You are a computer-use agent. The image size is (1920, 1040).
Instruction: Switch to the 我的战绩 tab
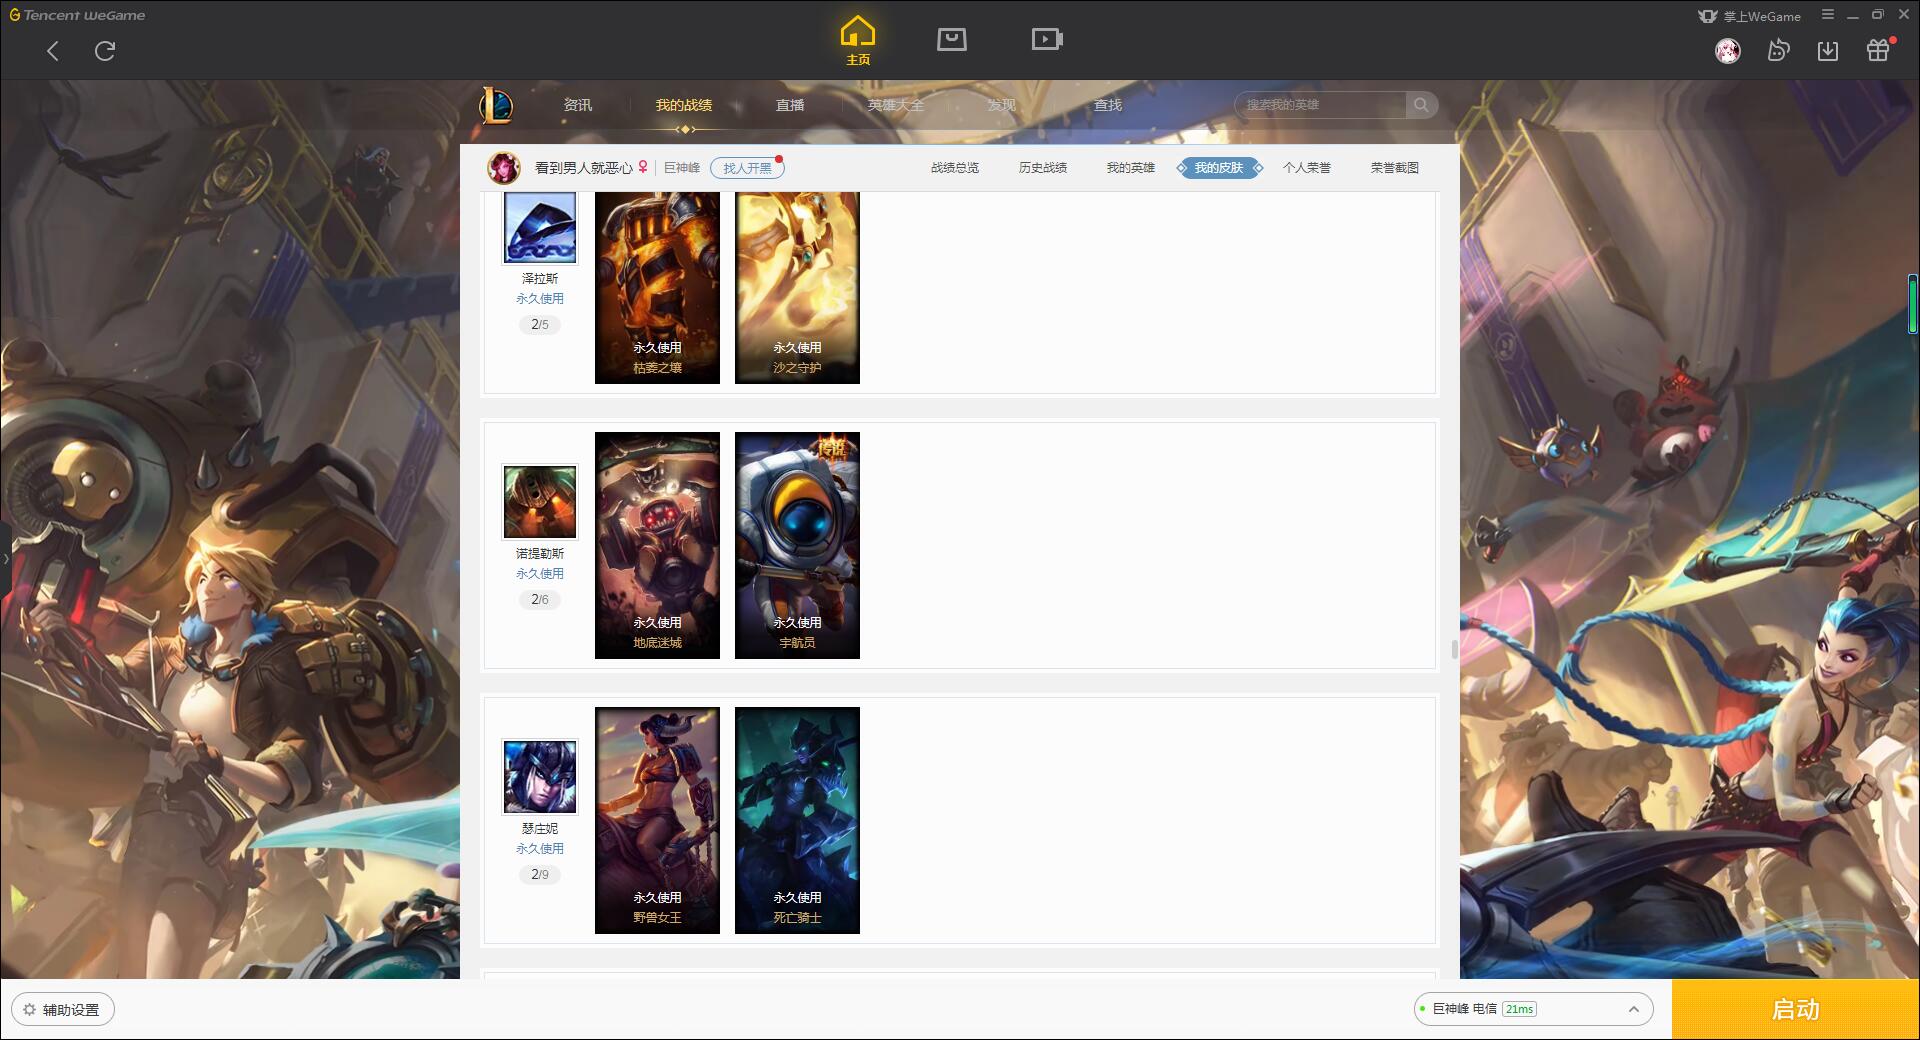[x=684, y=105]
